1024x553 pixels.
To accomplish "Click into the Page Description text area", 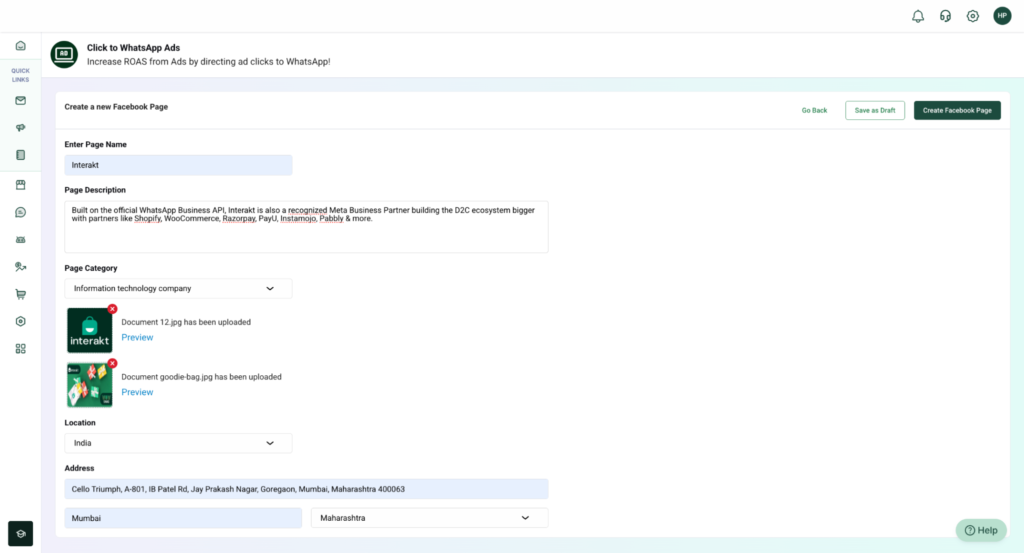I will pyautogui.click(x=306, y=227).
